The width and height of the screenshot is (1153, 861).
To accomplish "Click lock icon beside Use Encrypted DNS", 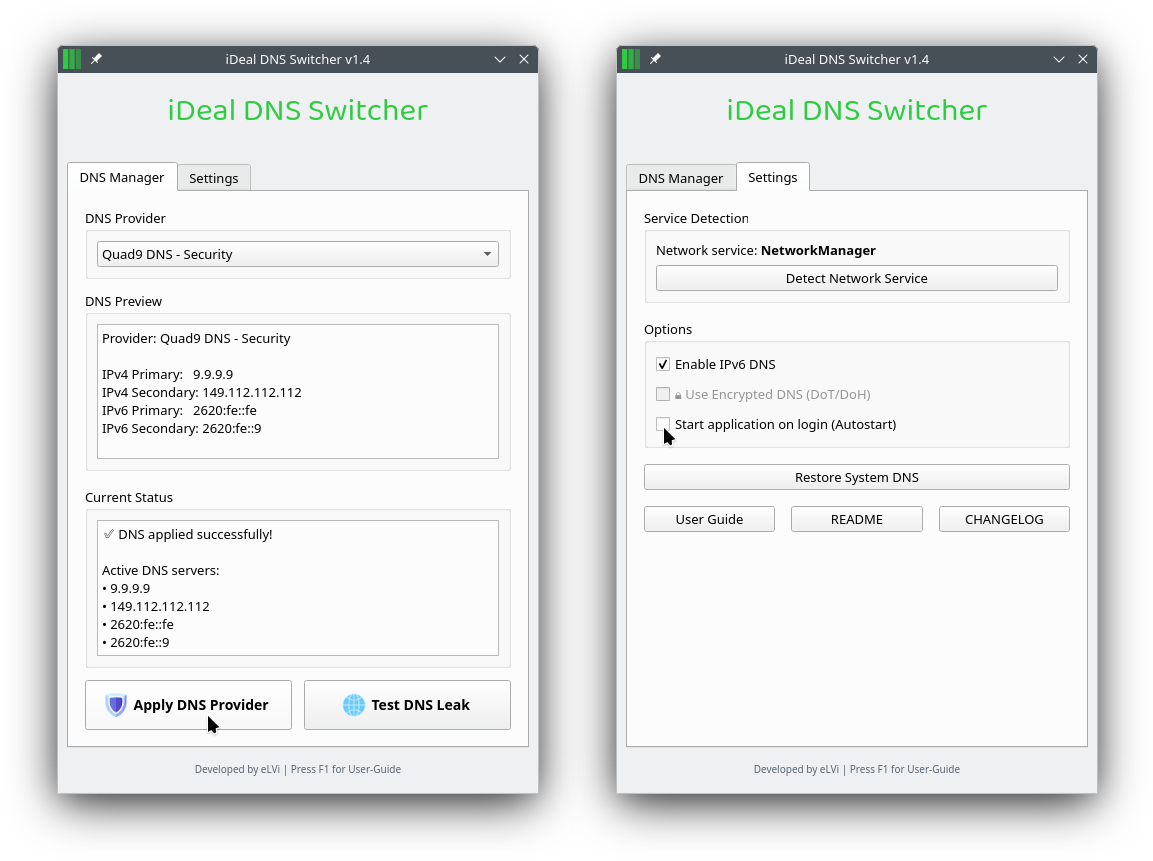I will (x=678, y=395).
